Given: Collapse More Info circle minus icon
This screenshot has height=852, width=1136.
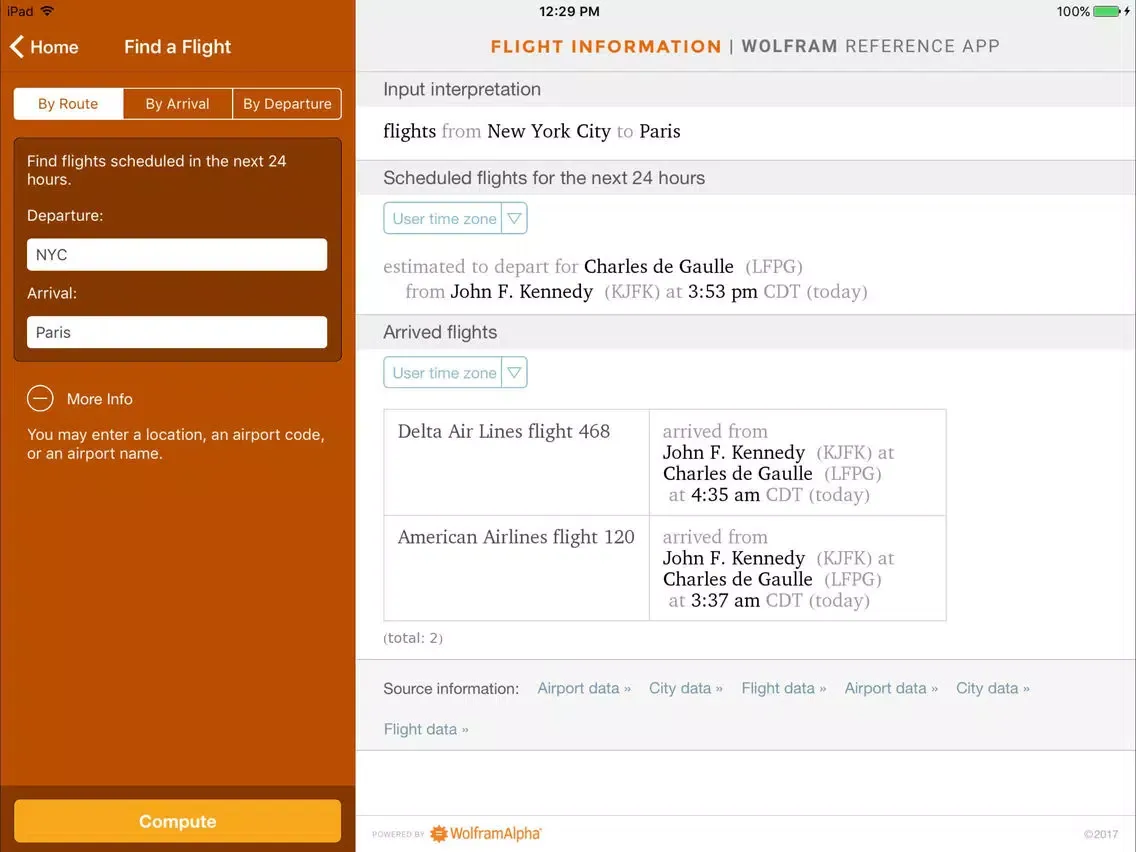Looking at the screenshot, I should (x=41, y=398).
